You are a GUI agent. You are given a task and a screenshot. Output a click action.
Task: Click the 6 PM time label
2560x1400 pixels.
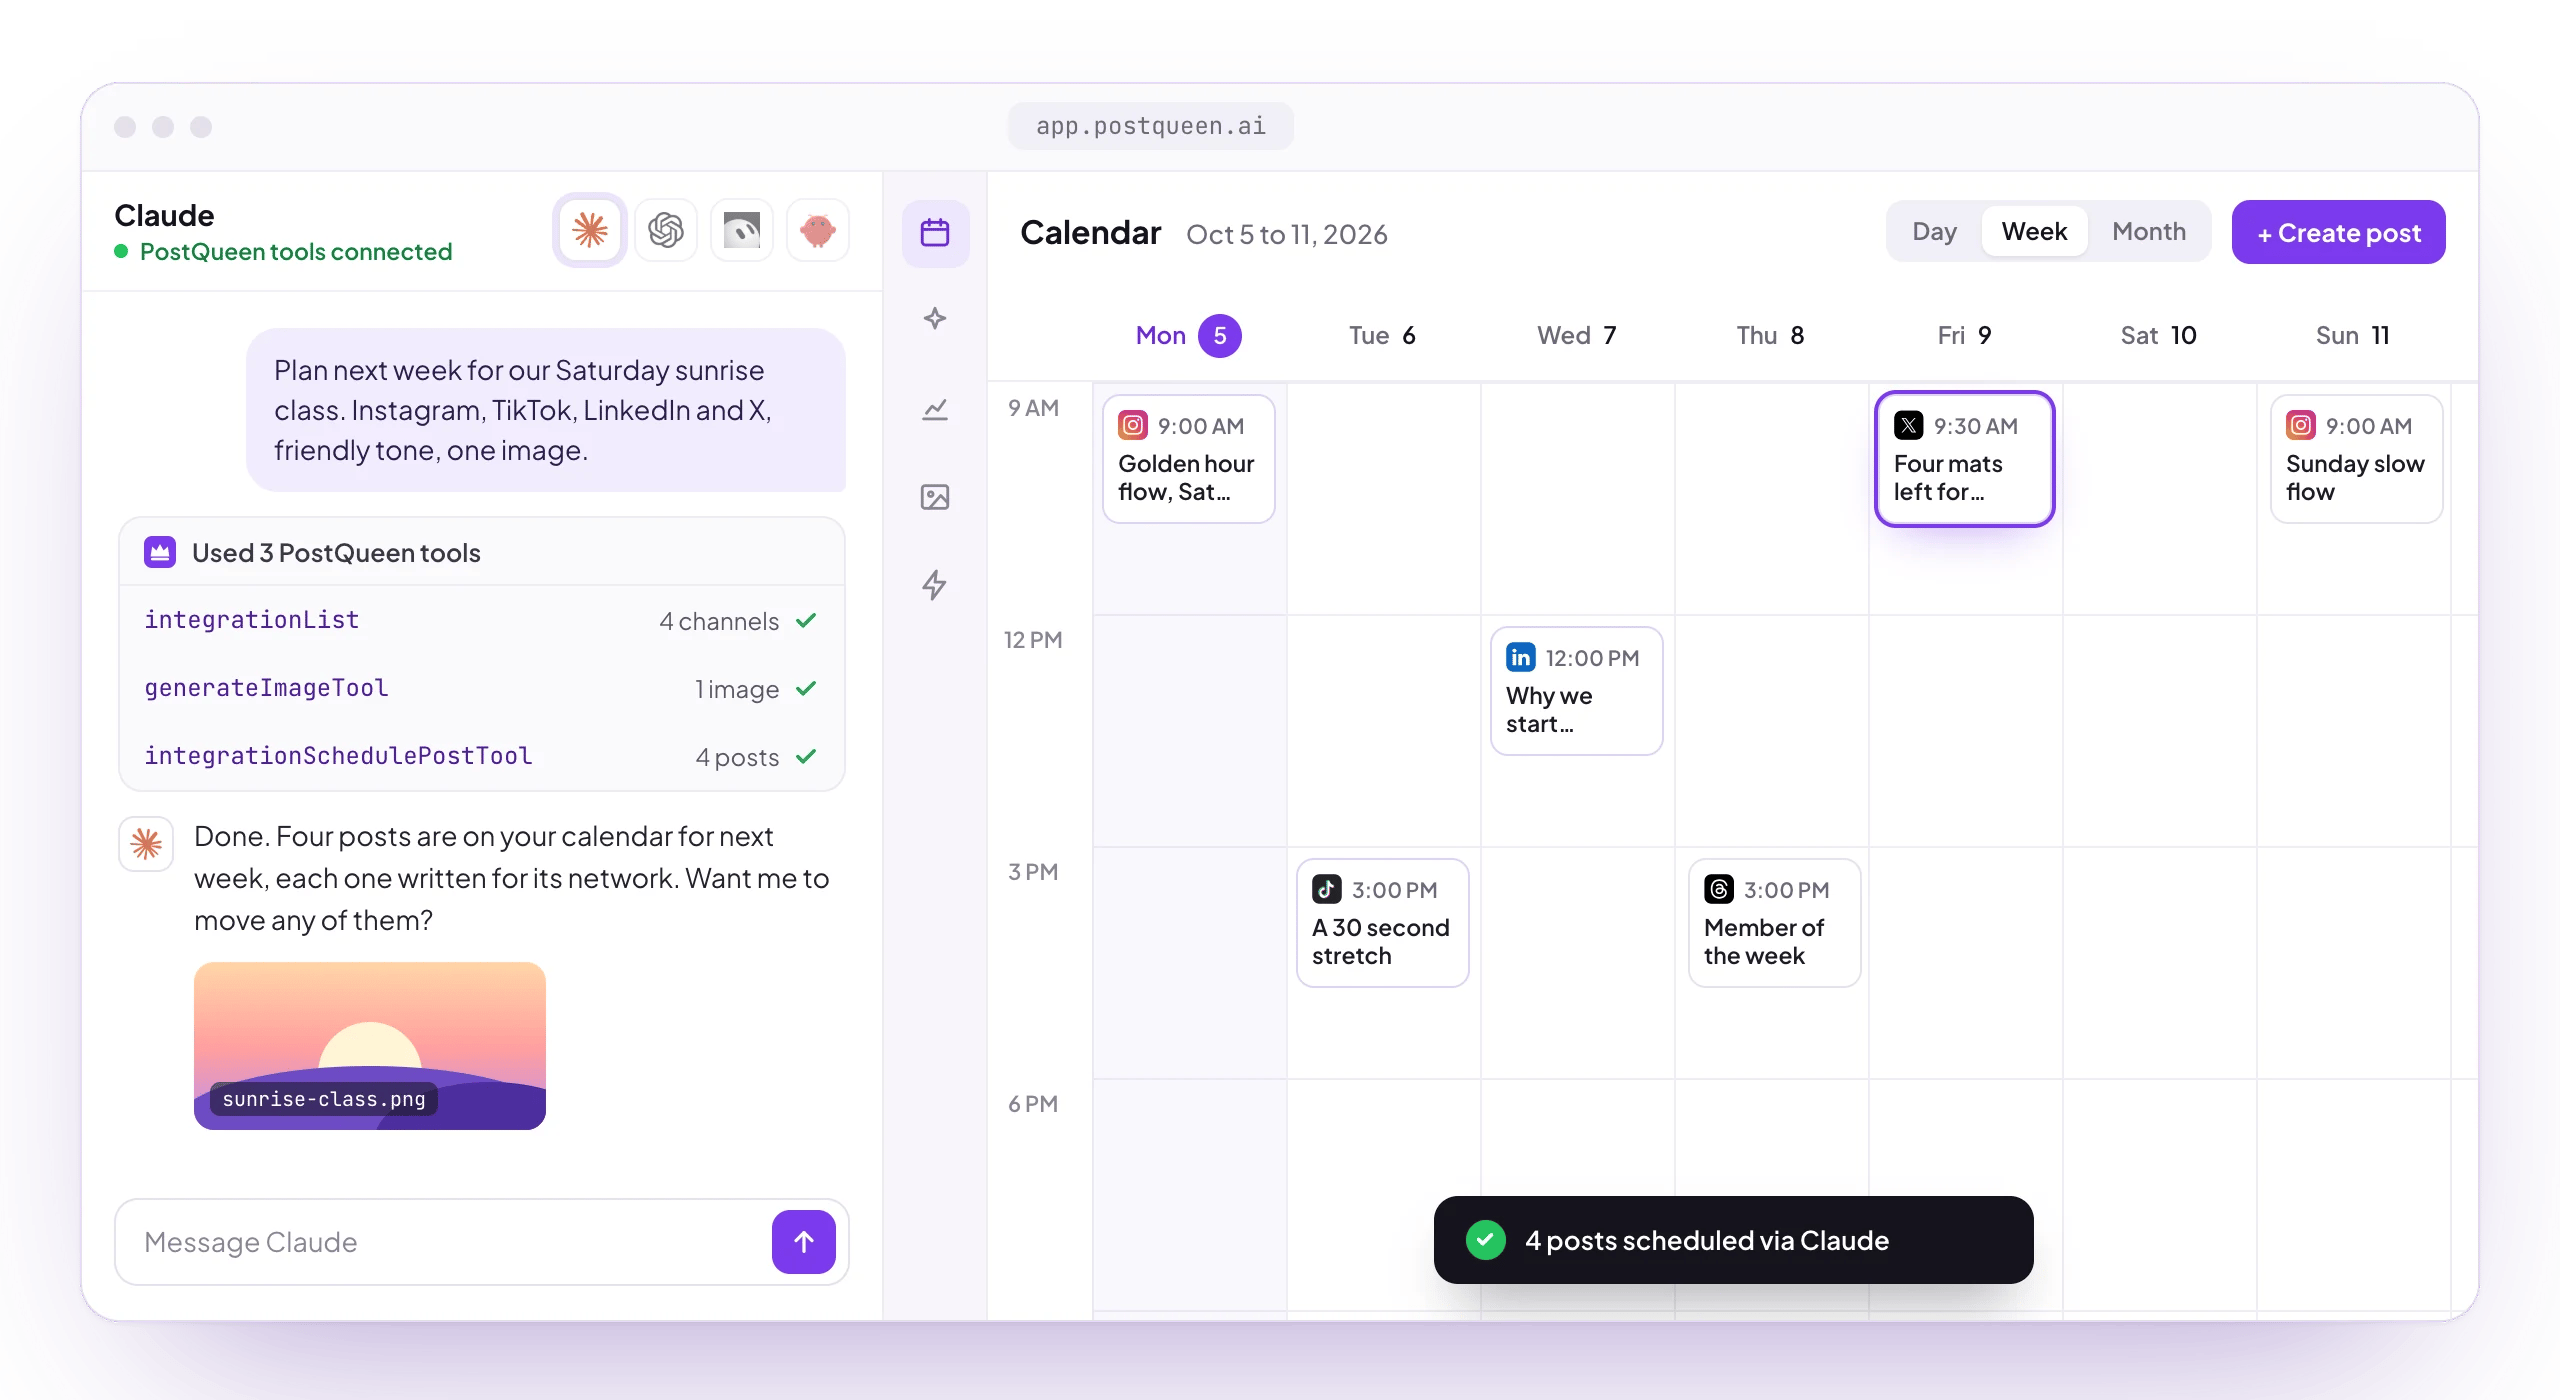point(1033,1104)
